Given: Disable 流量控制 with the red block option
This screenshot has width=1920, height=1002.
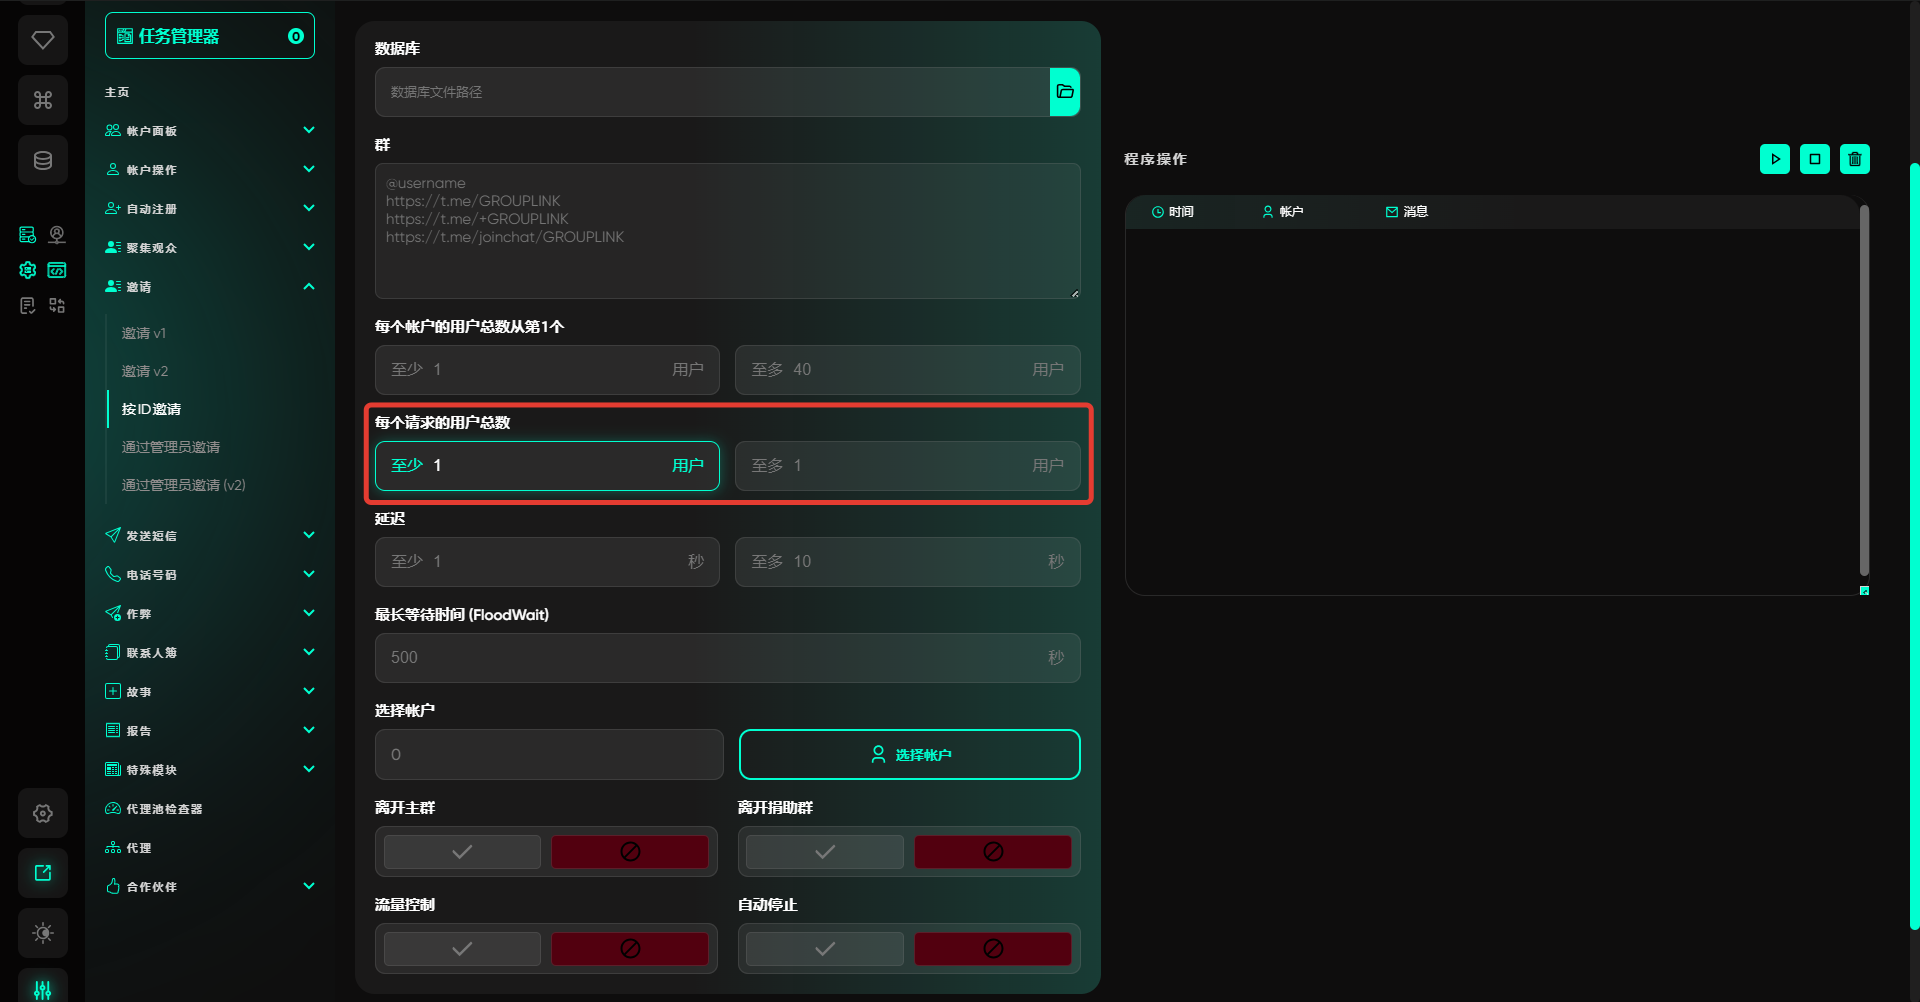Looking at the screenshot, I should [x=629, y=949].
